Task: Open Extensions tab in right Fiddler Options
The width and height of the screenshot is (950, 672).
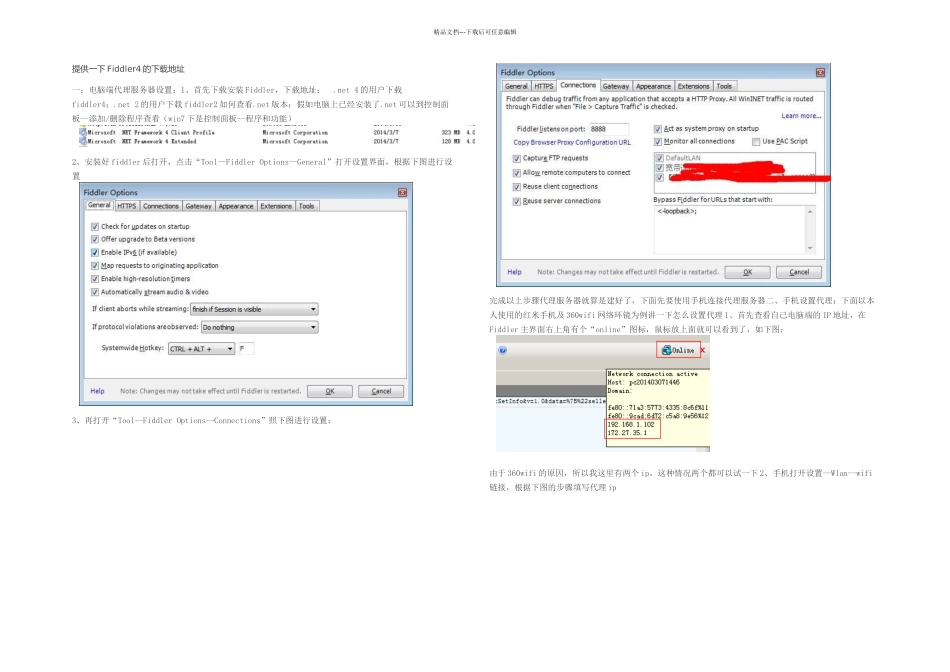Action: tap(693, 87)
